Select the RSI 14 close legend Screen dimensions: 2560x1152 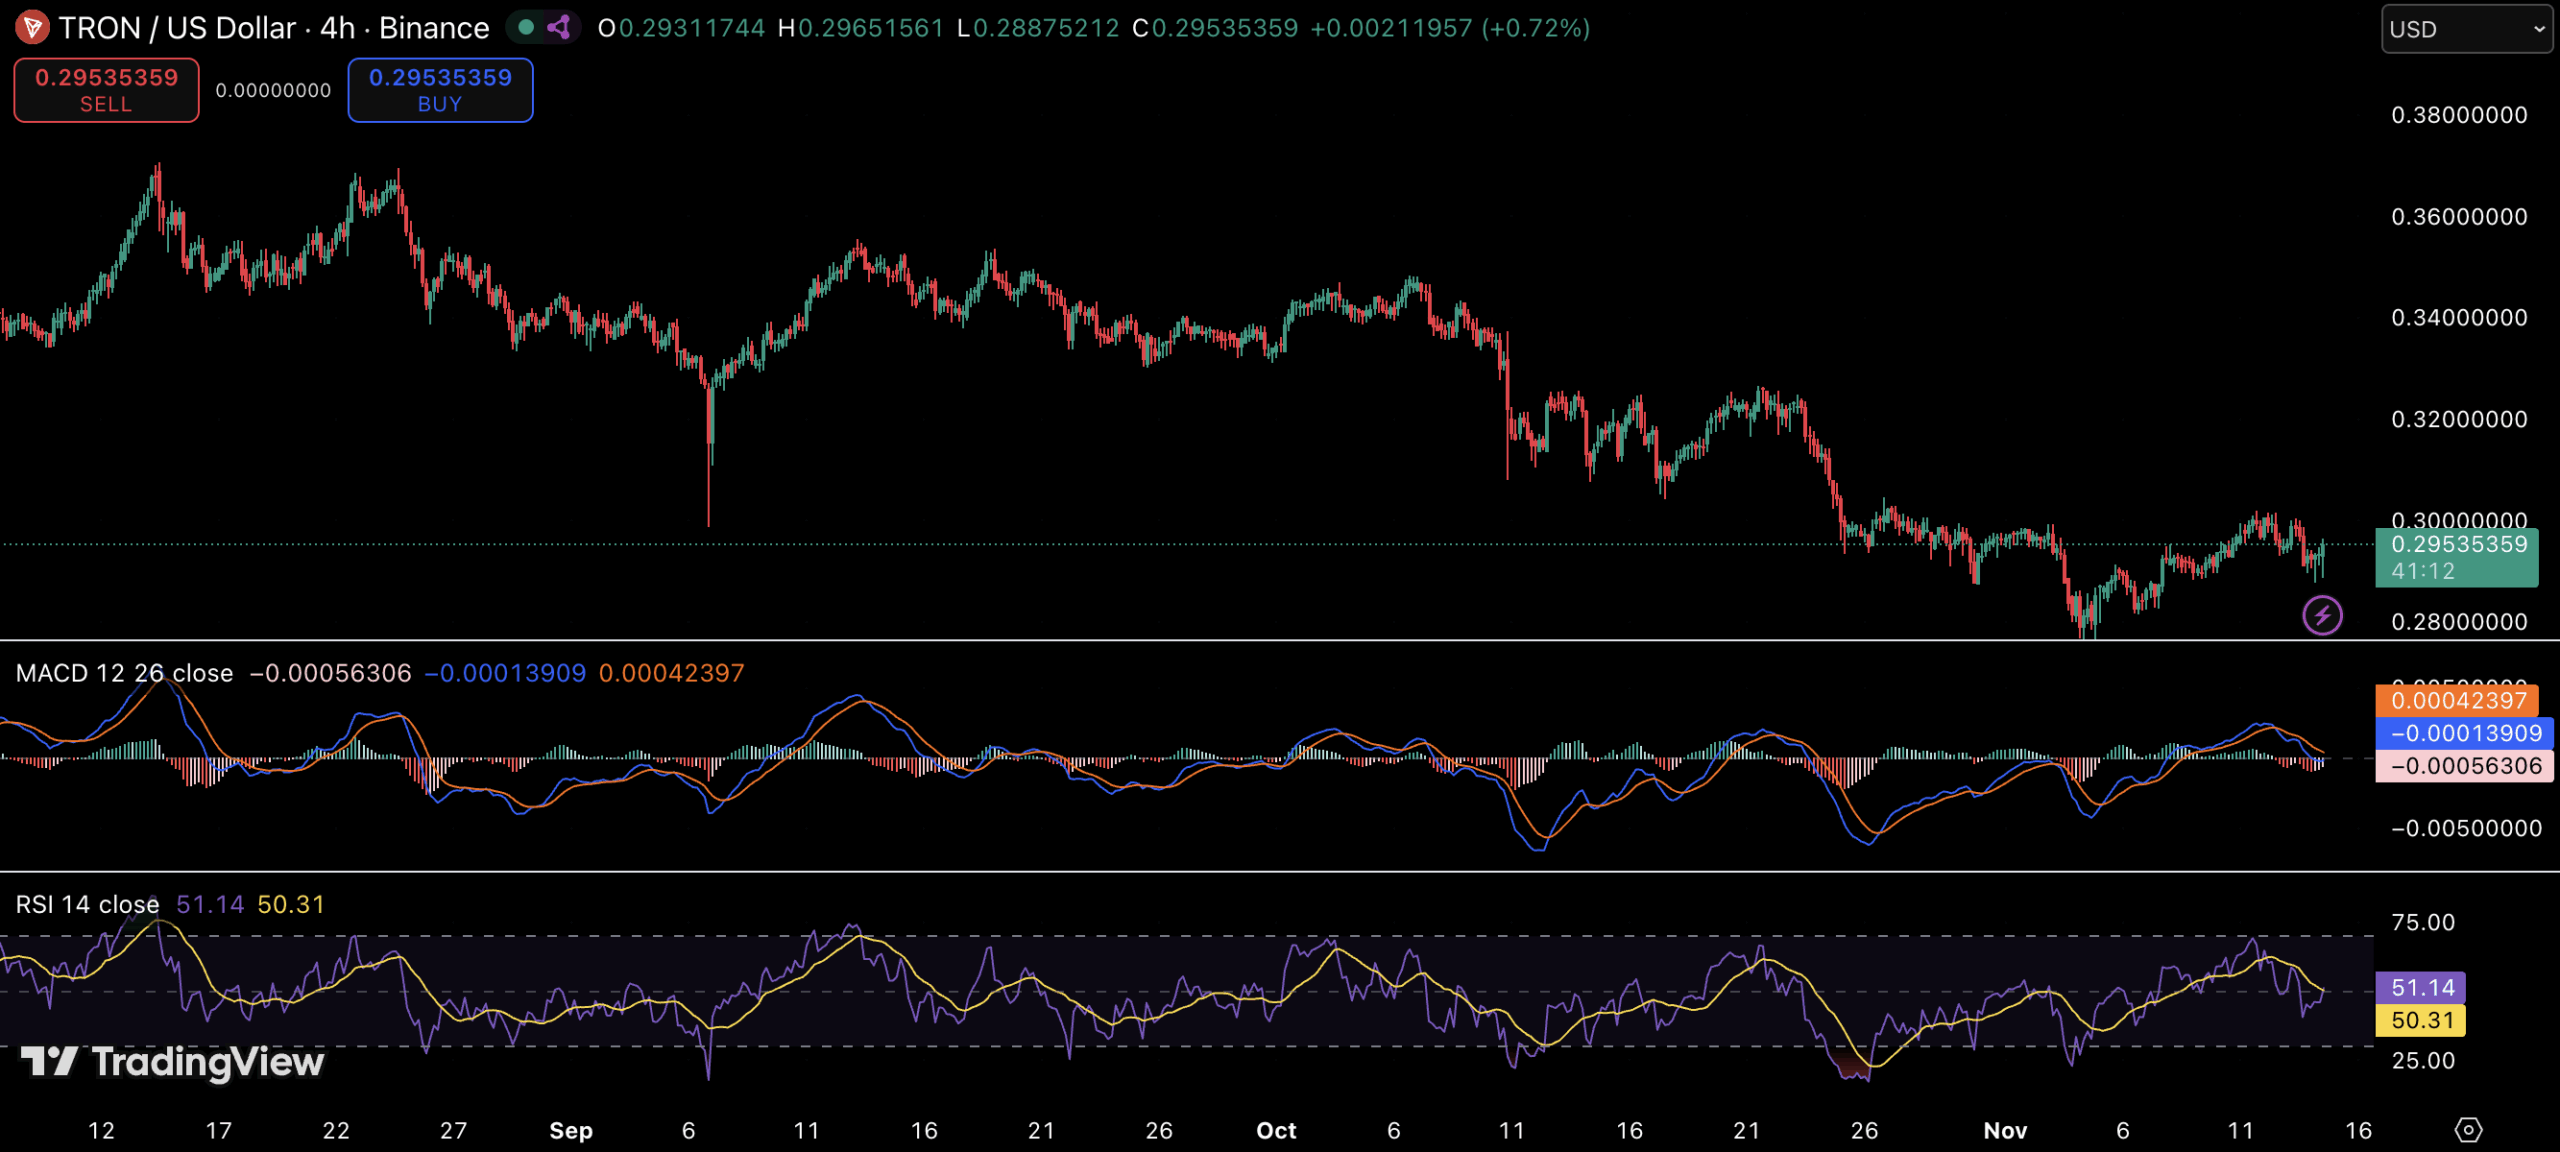click(87, 904)
